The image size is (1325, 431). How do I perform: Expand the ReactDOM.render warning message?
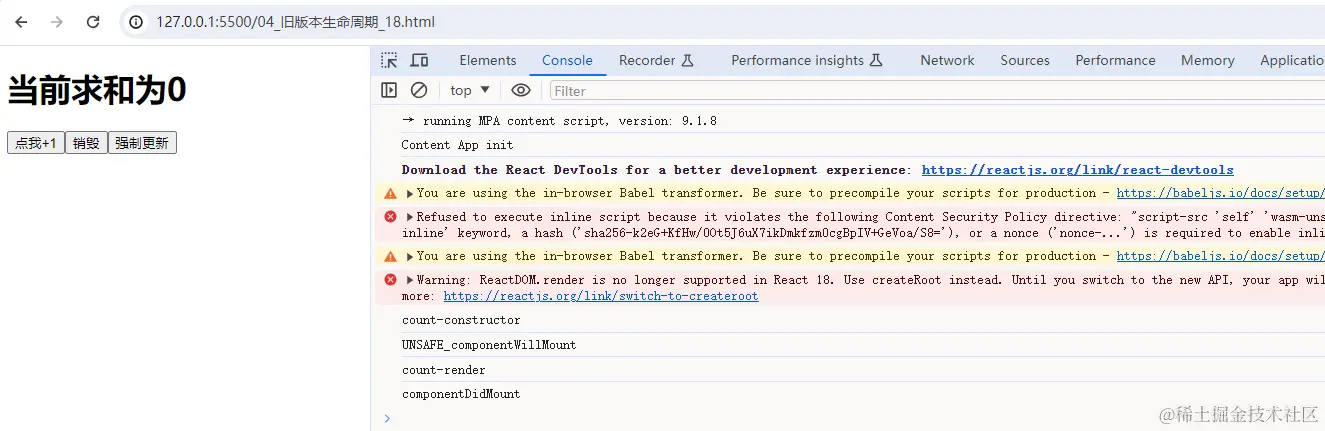point(409,280)
